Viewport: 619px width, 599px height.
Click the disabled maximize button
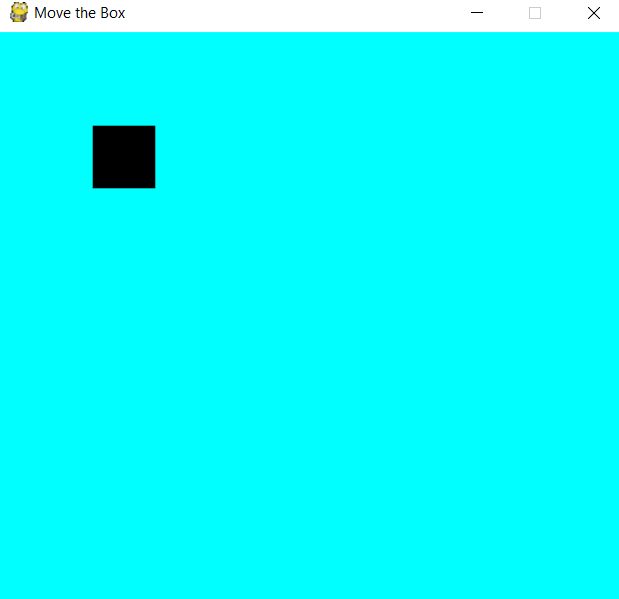[535, 13]
